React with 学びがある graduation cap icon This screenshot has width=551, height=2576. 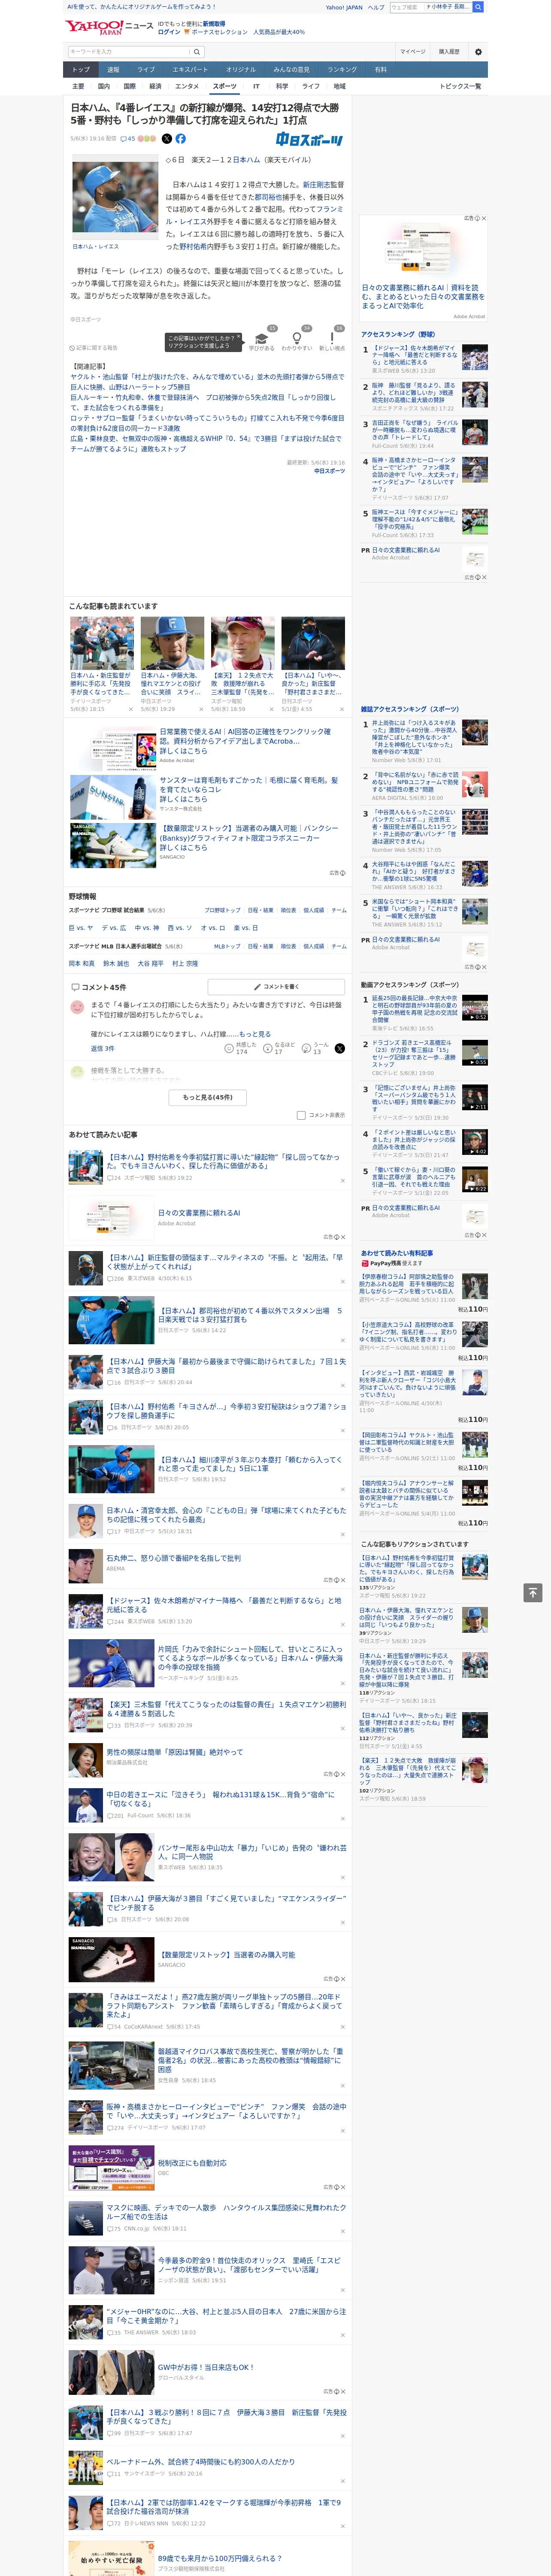click(x=262, y=339)
